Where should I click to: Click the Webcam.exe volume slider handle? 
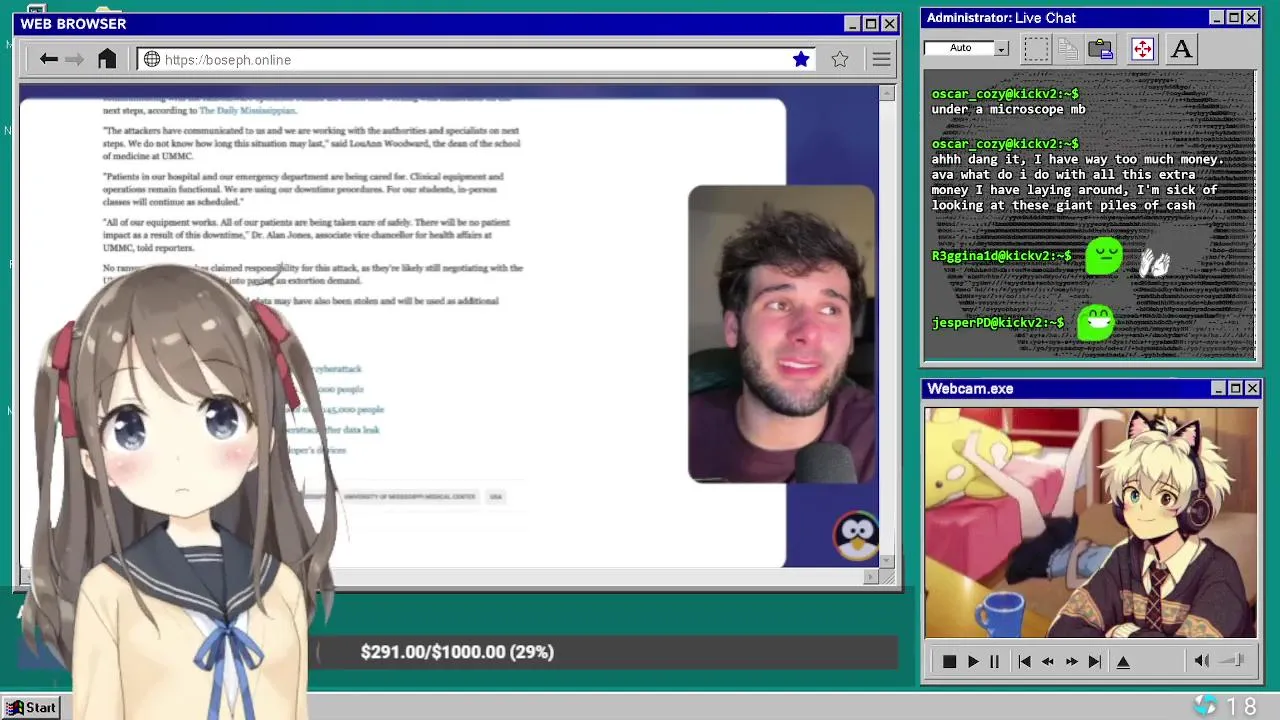[1239, 660]
